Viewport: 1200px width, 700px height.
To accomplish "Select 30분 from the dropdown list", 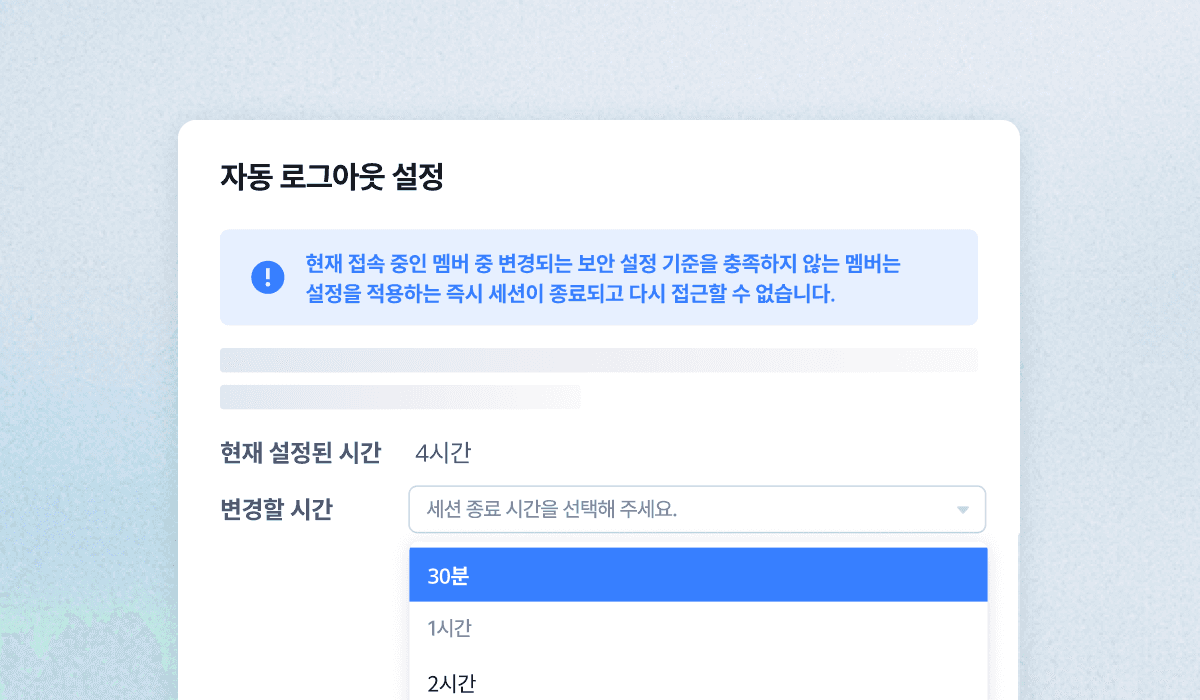I will 697,574.
